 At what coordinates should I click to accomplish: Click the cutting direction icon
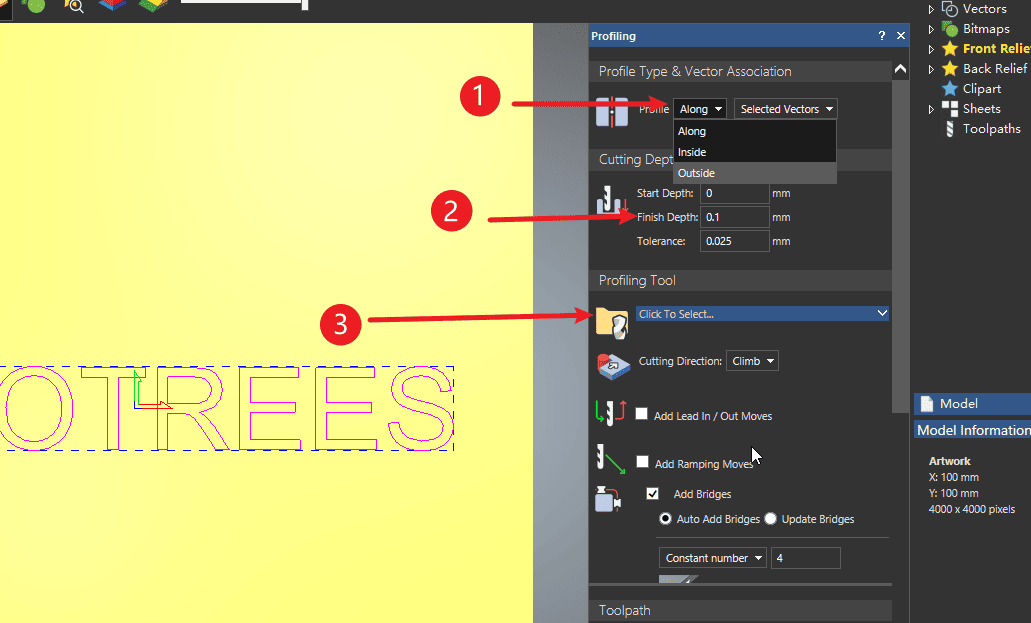click(x=612, y=366)
